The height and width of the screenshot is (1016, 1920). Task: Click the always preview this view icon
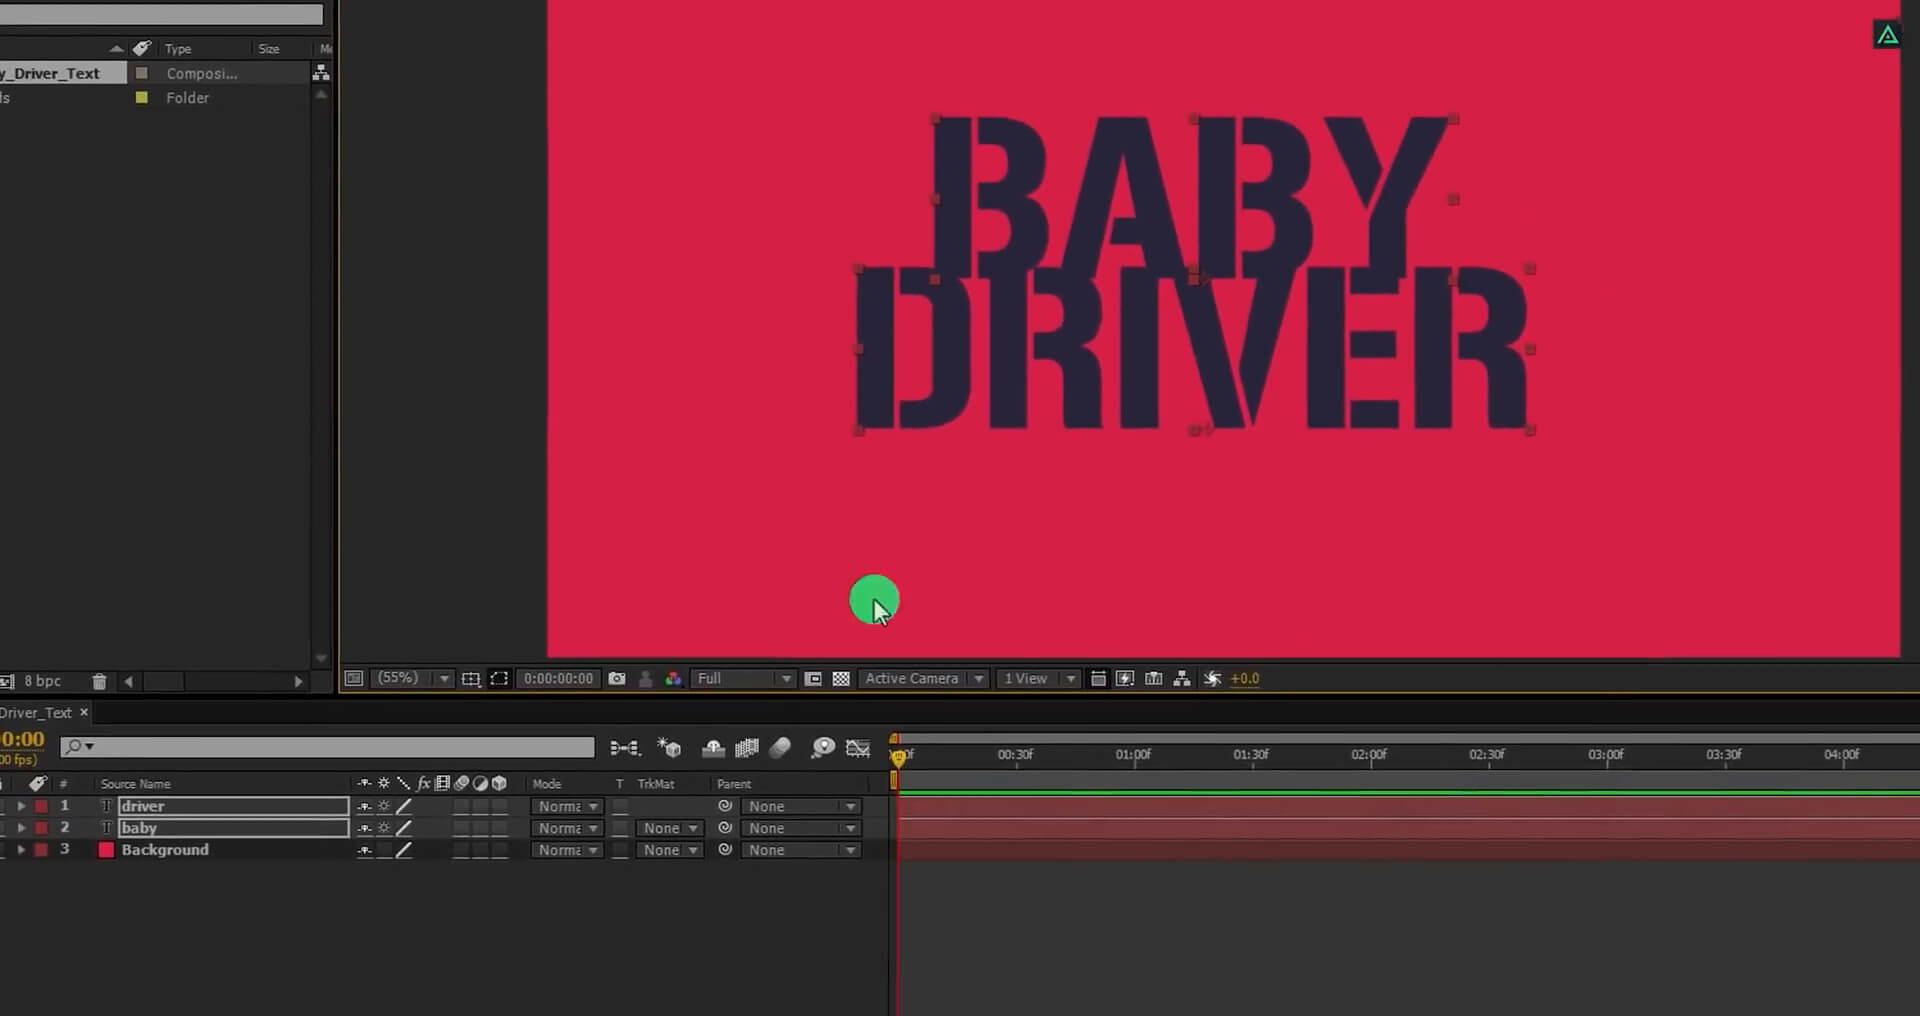click(x=353, y=678)
